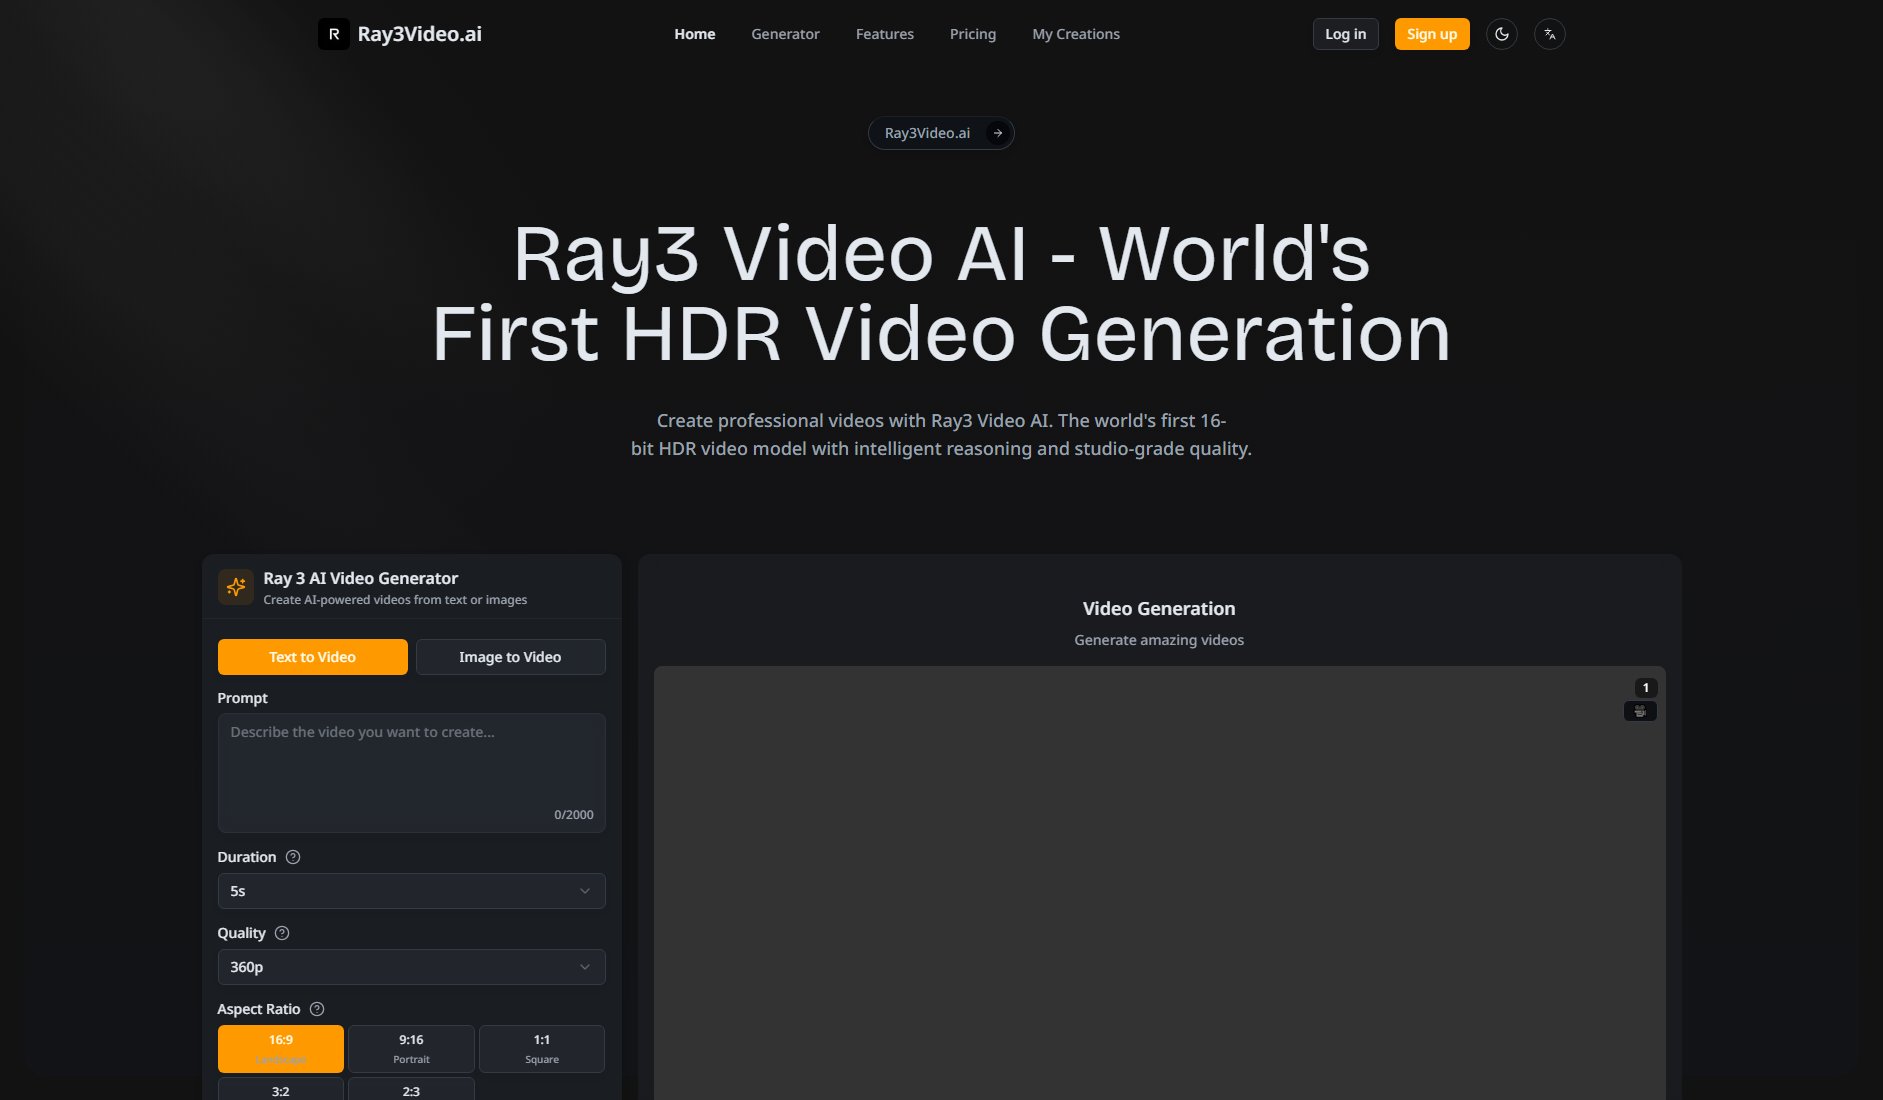This screenshot has width=1883, height=1100.
Task: Select the 16:9 aspect ratio option
Action: click(x=281, y=1049)
